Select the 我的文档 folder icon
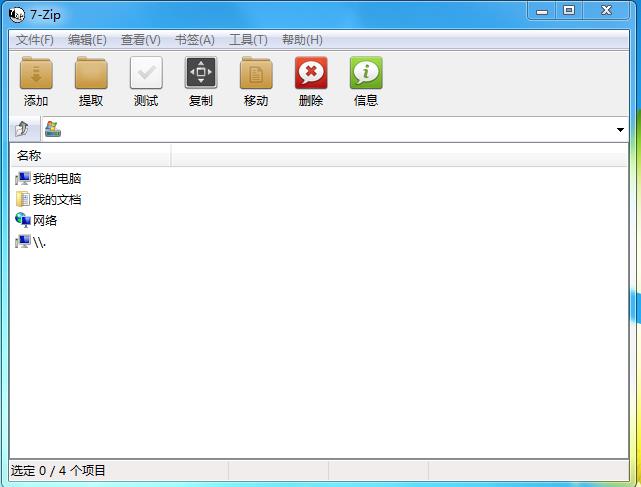Viewport: 641px width, 487px height. (23, 200)
